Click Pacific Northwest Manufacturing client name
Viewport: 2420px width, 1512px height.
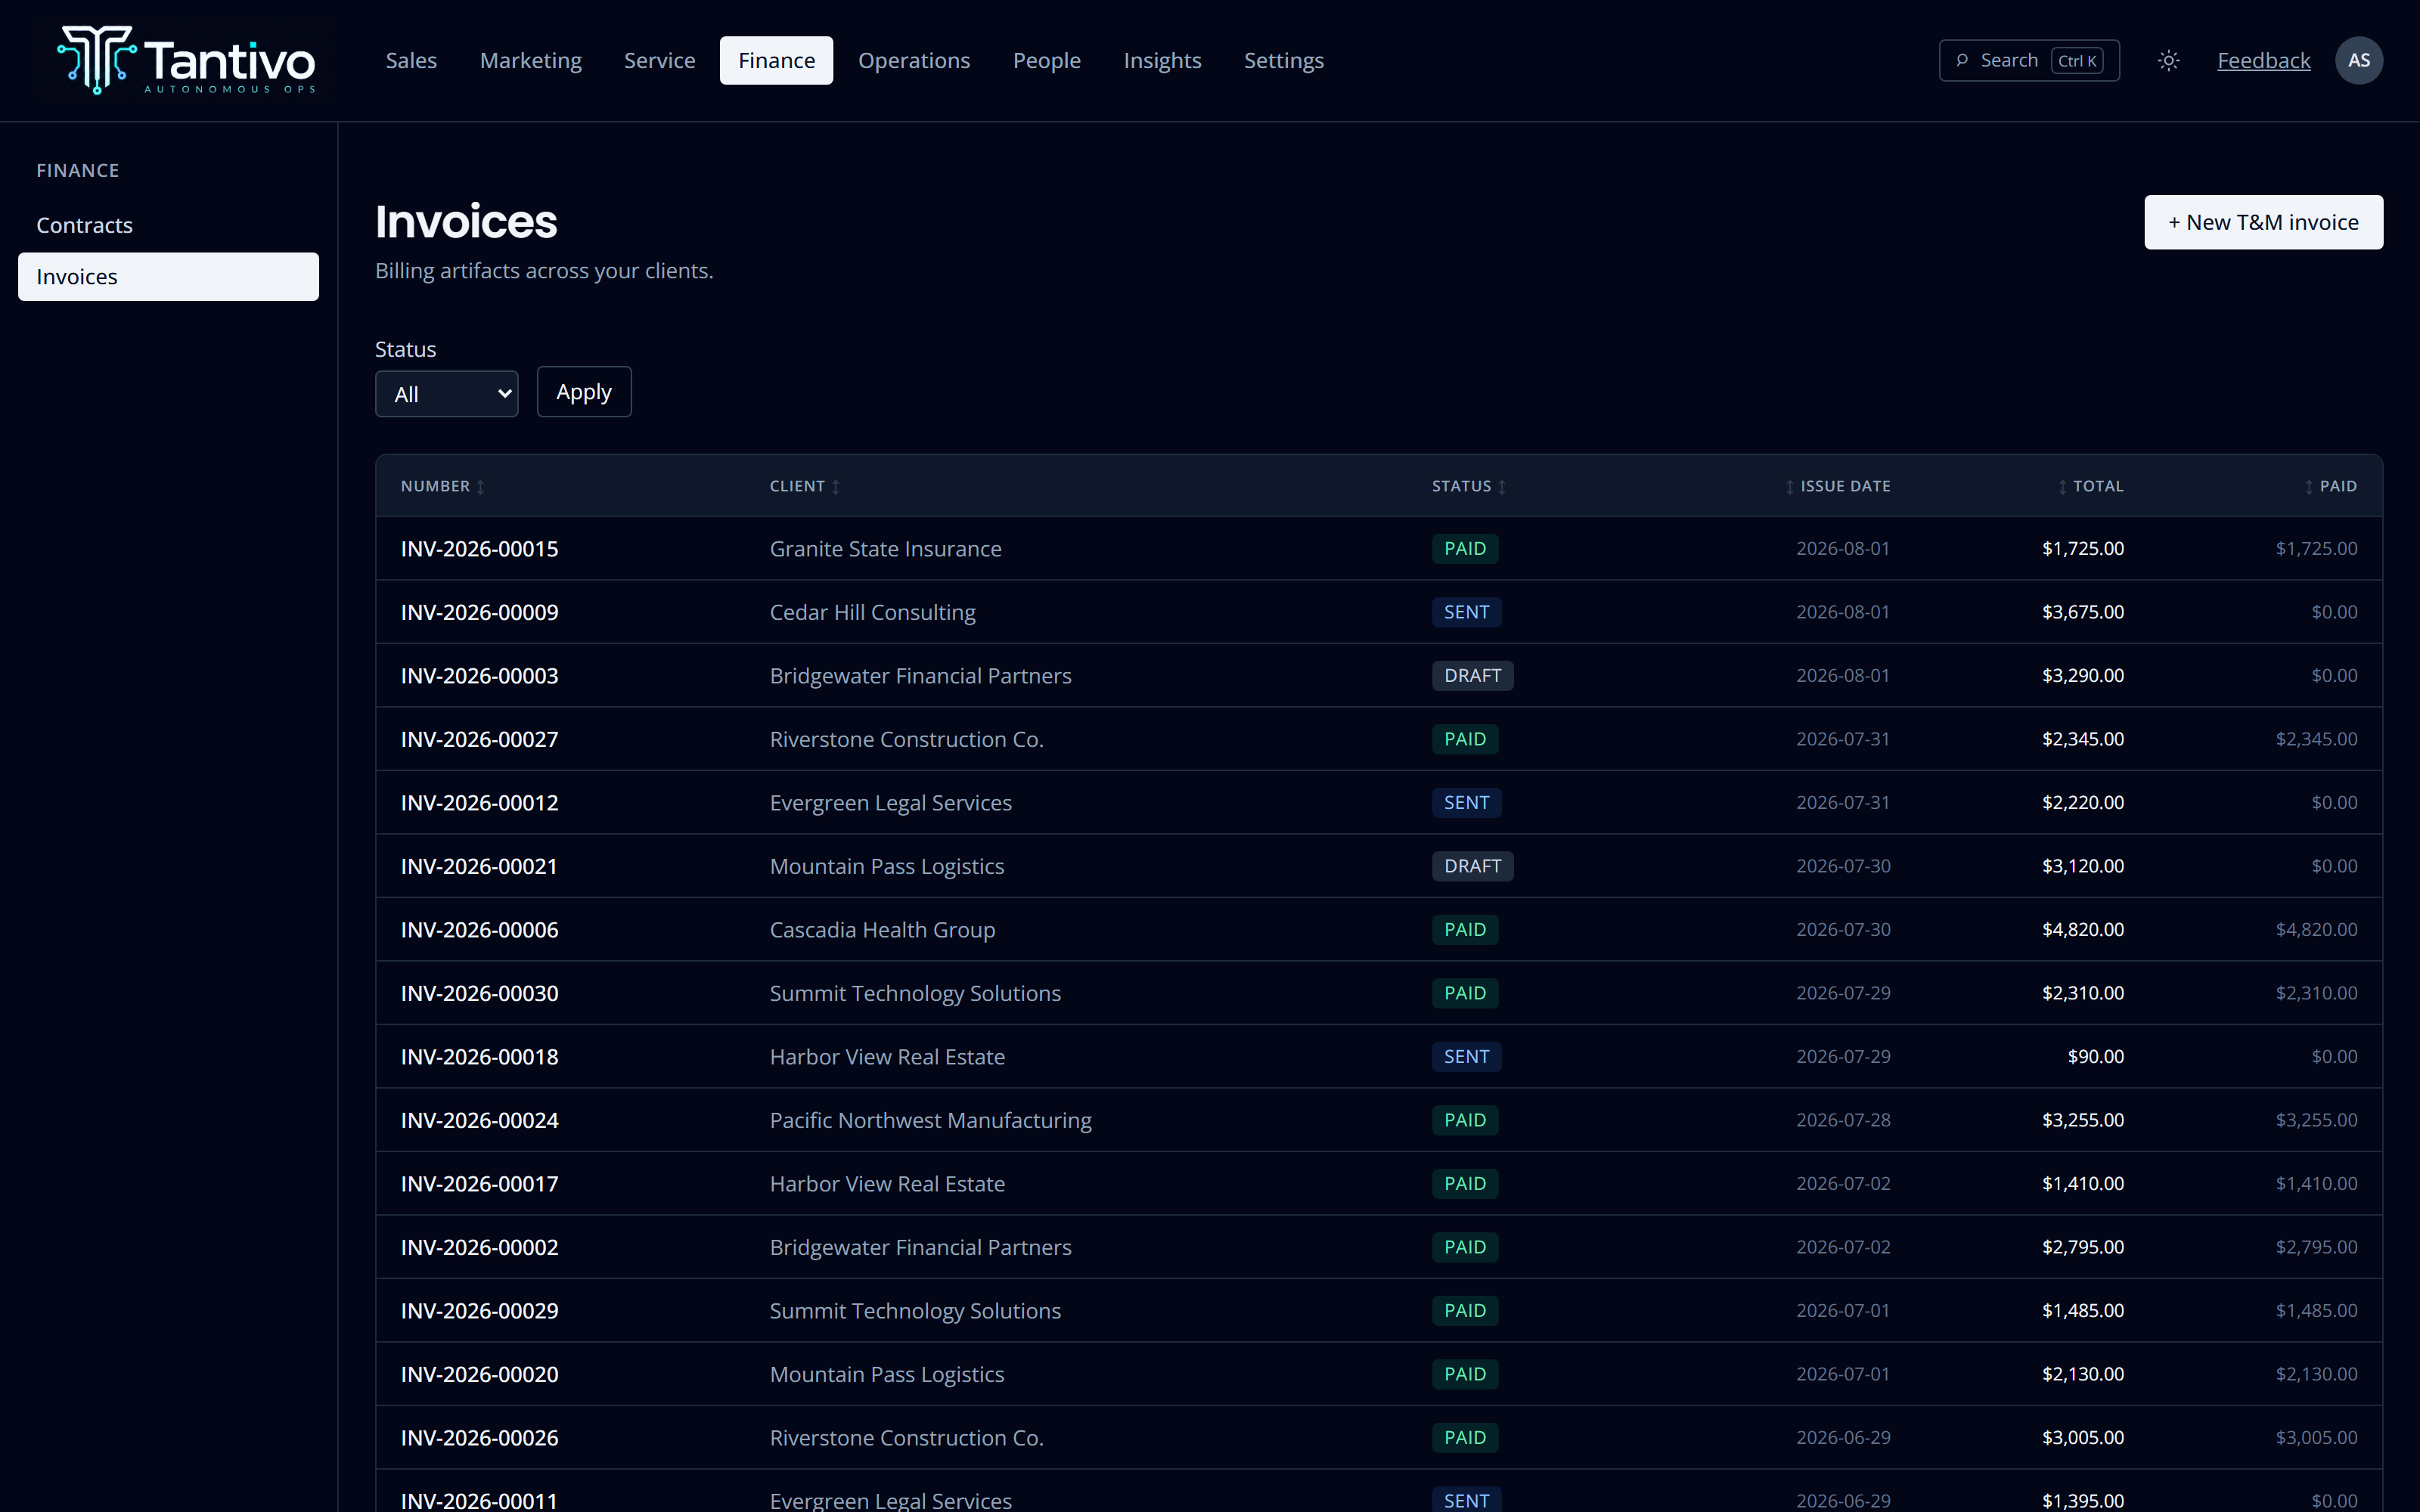coord(930,1120)
